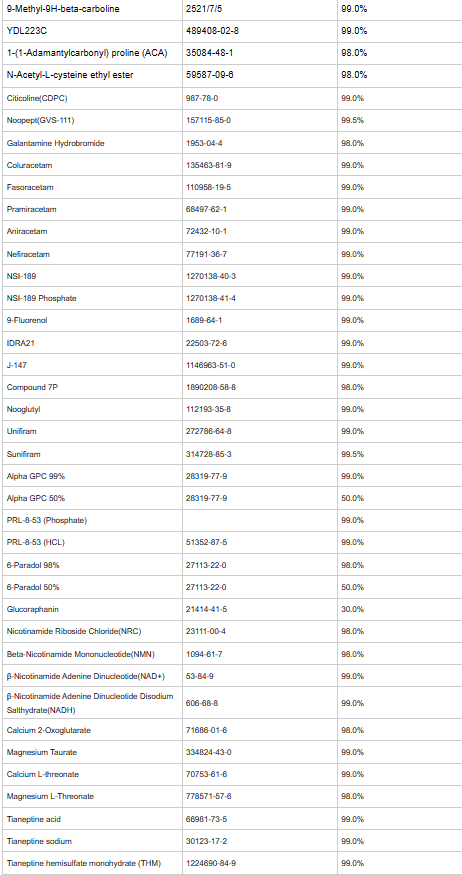Select the YDL223C CAS number 489408-02-8
Viewport: 462px width, 875px height.
[x=212, y=31]
